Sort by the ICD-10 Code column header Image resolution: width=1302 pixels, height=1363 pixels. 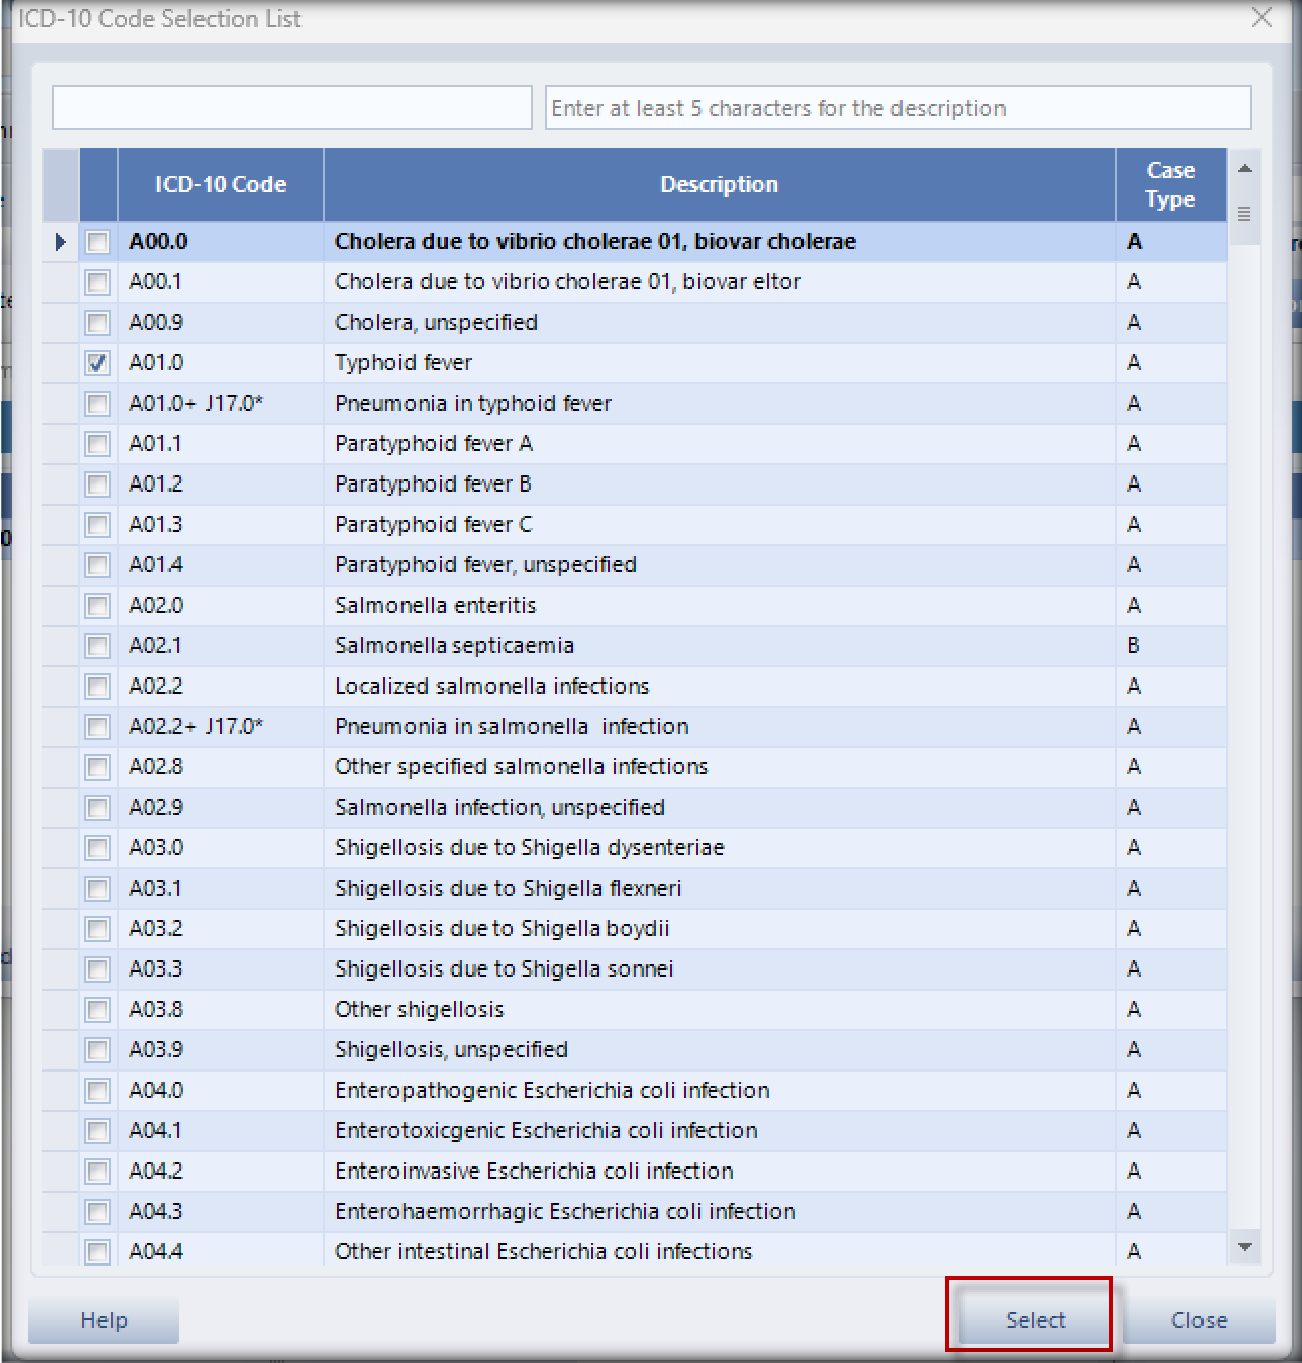click(x=220, y=185)
